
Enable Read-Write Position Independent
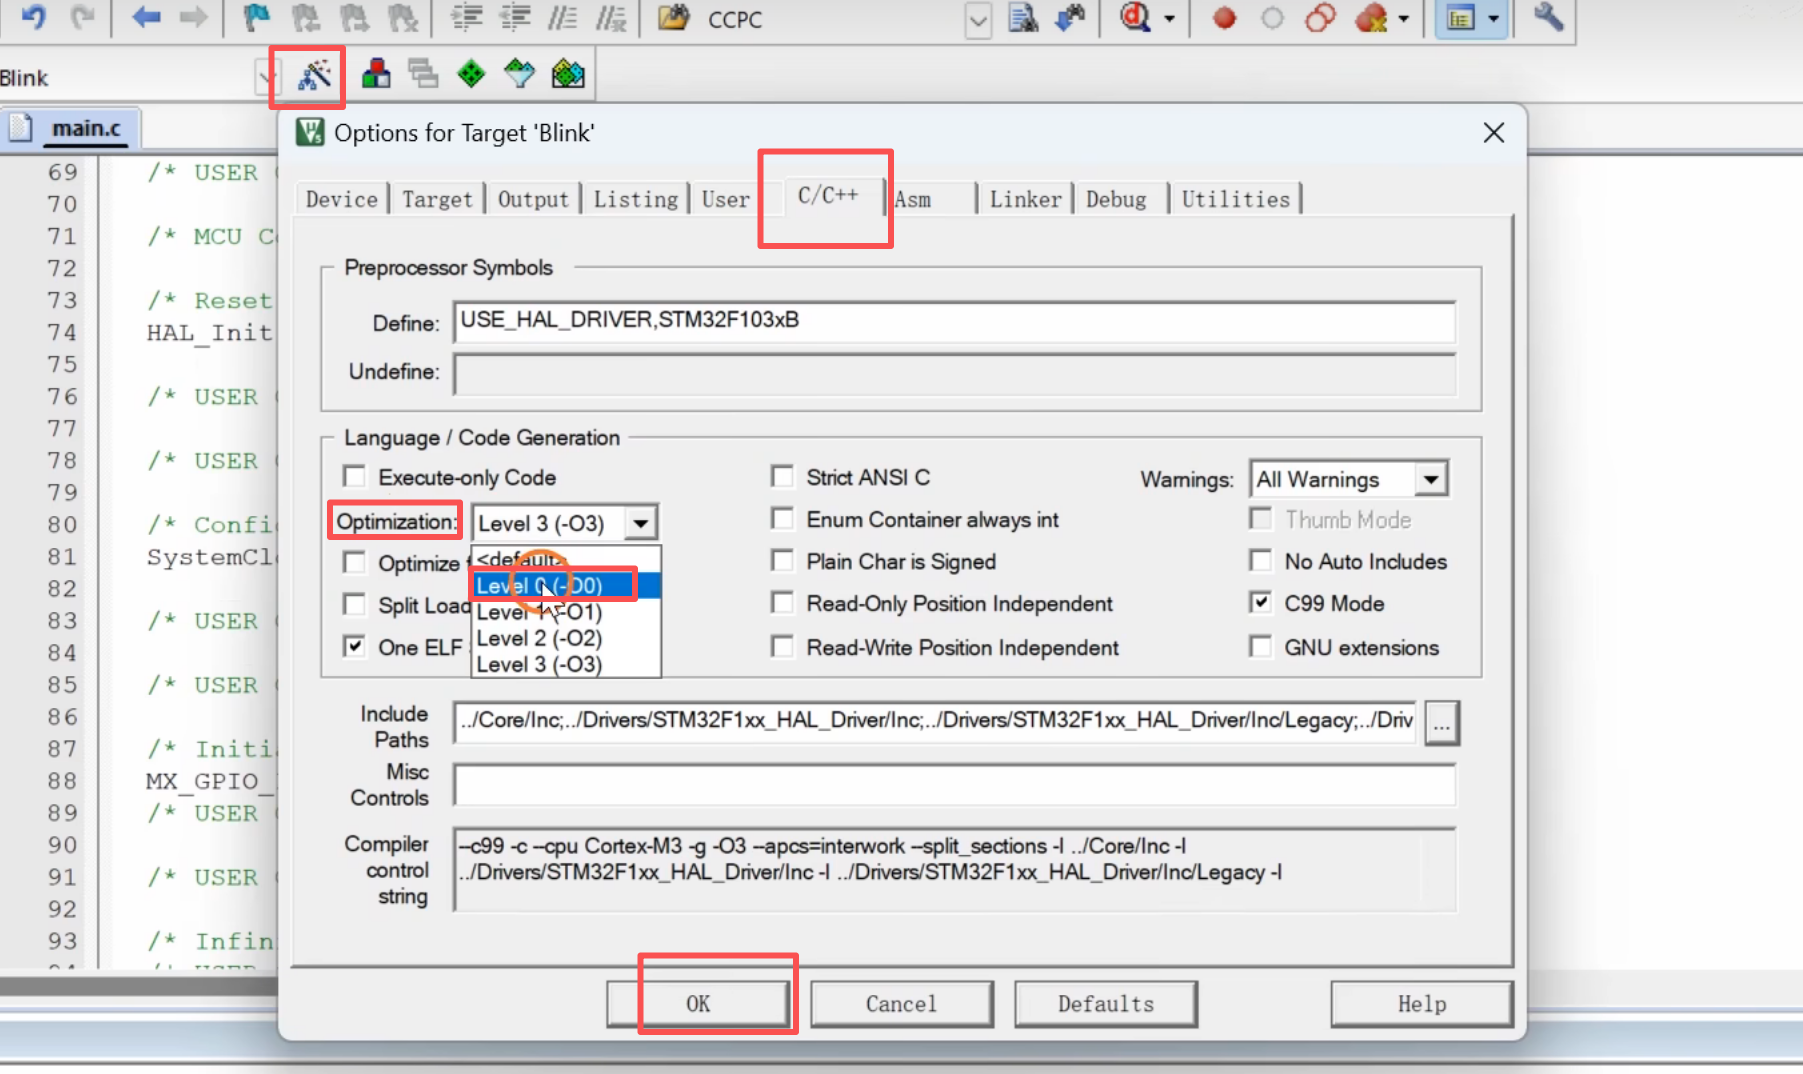click(783, 647)
